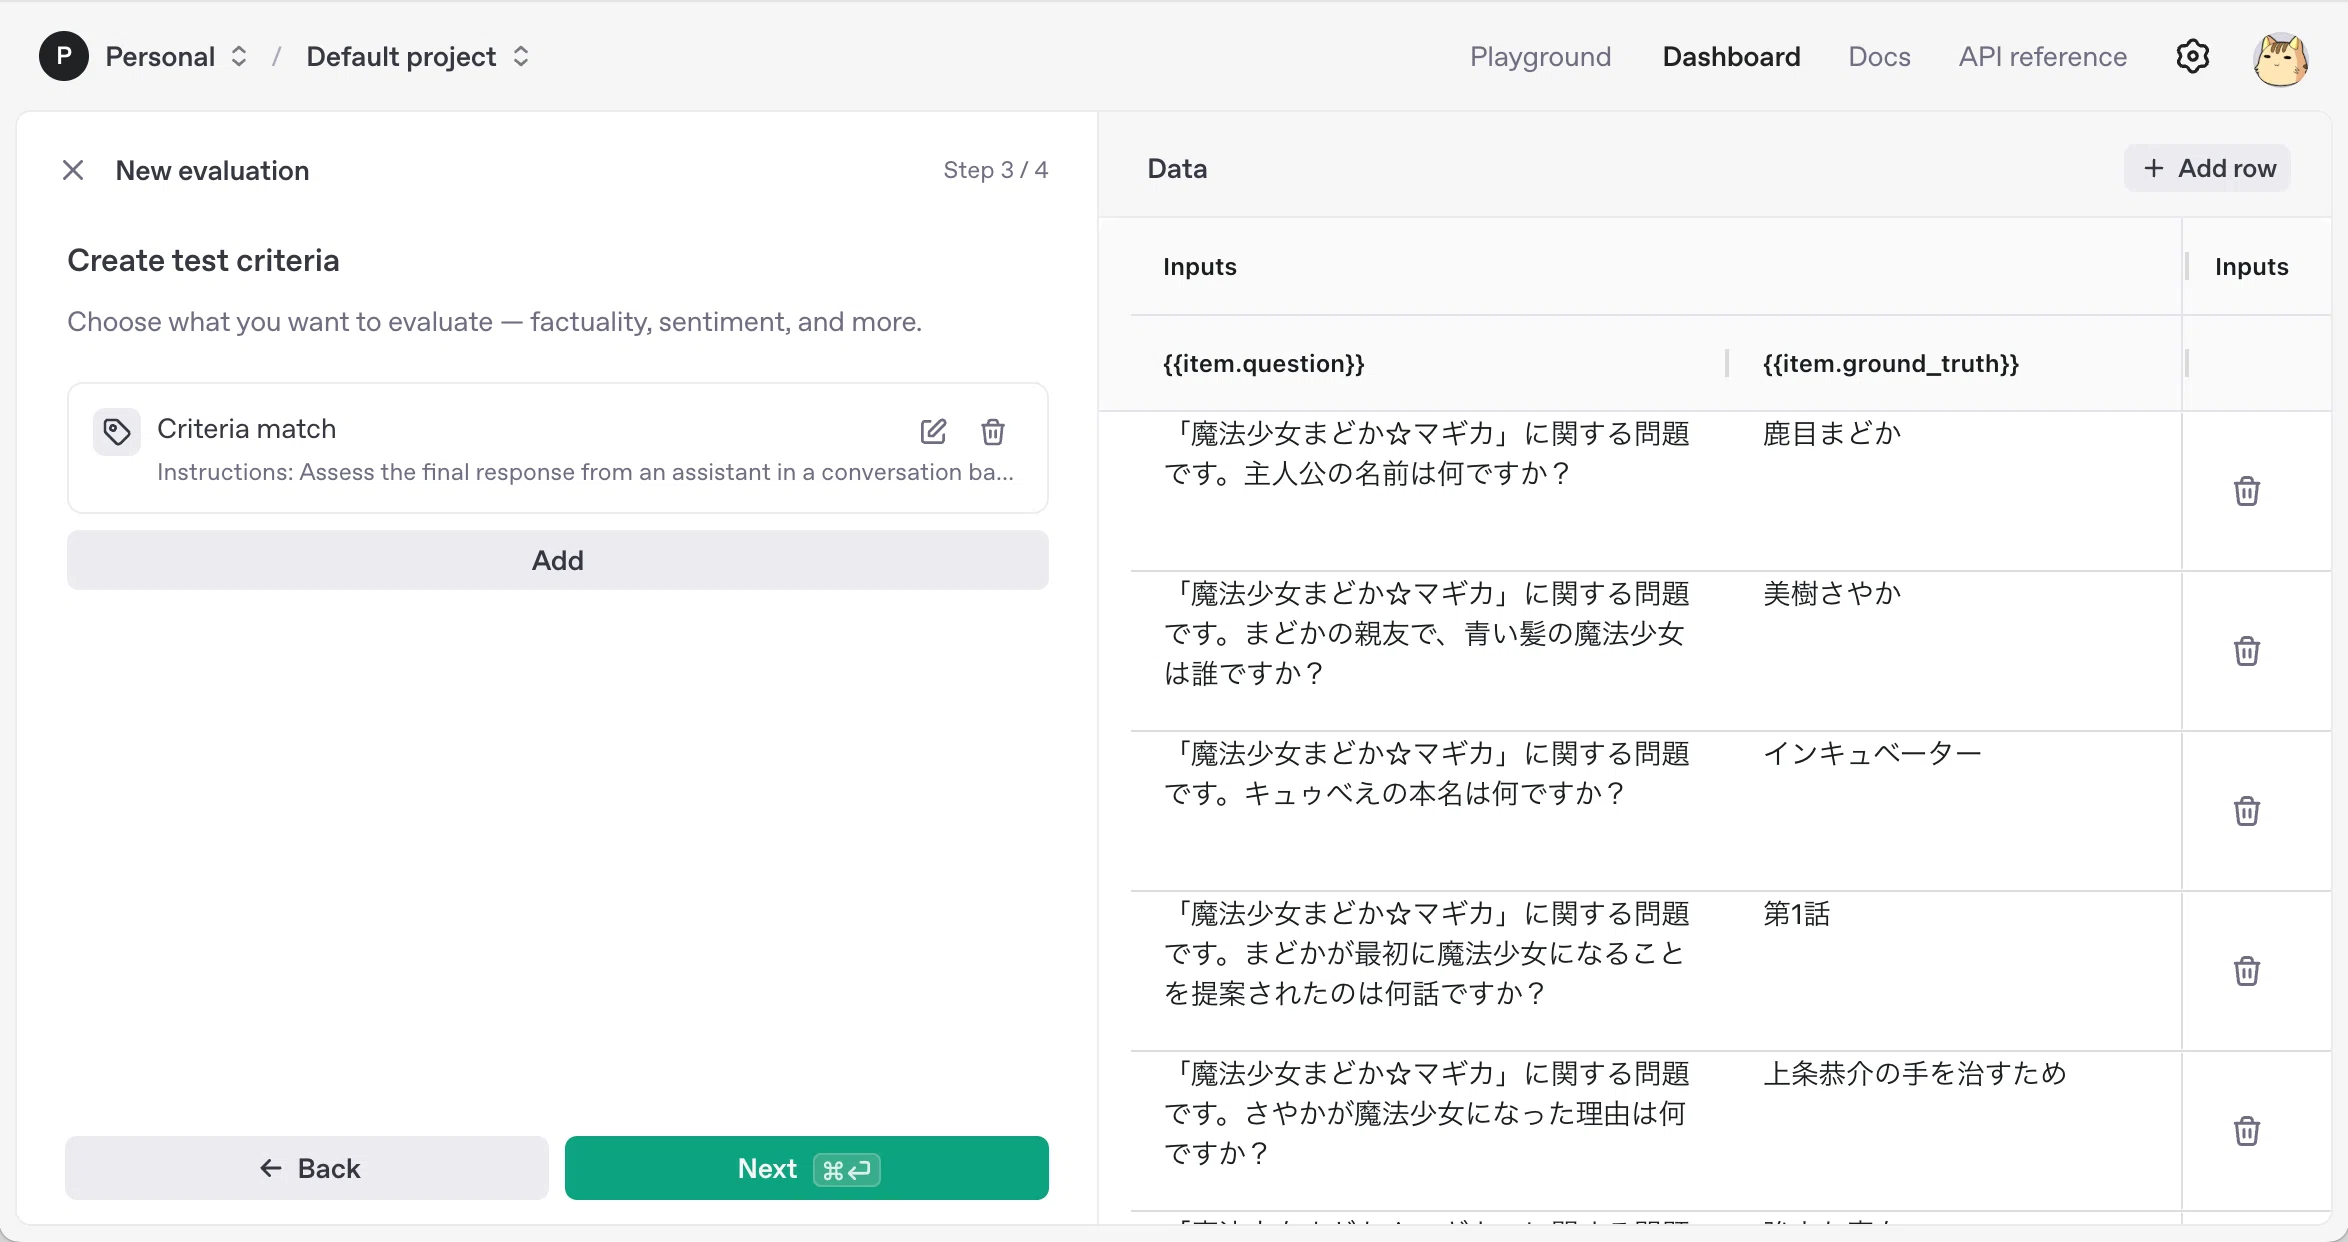Close the New evaluation panel
2348x1242 pixels.
click(73, 170)
